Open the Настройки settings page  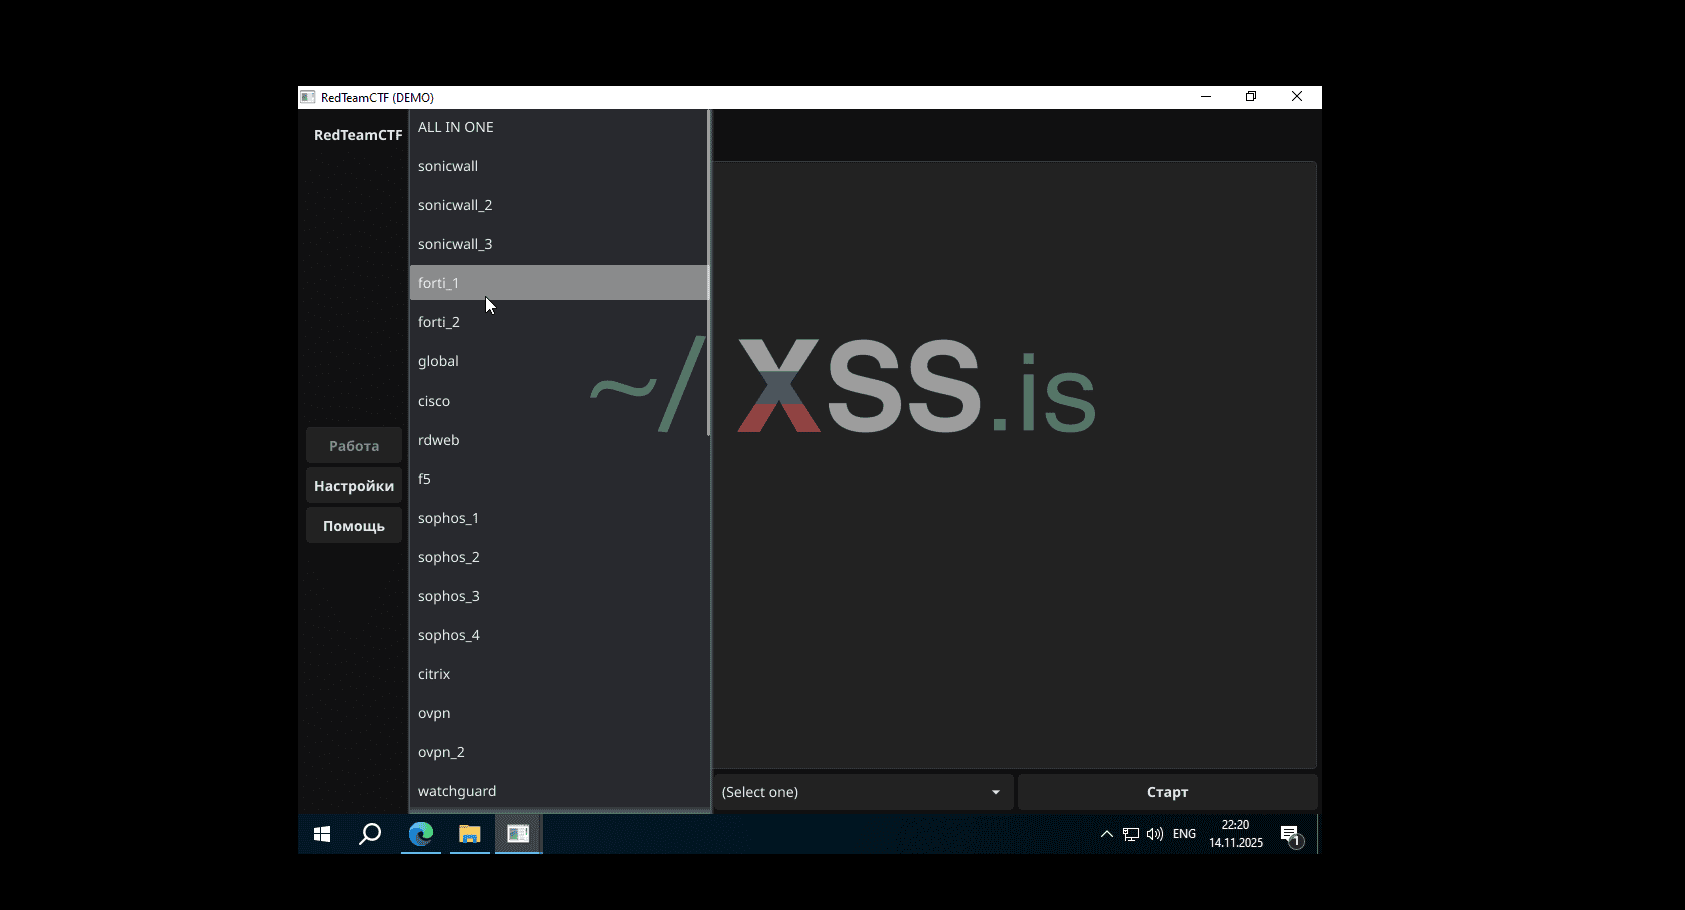coord(354,486)
